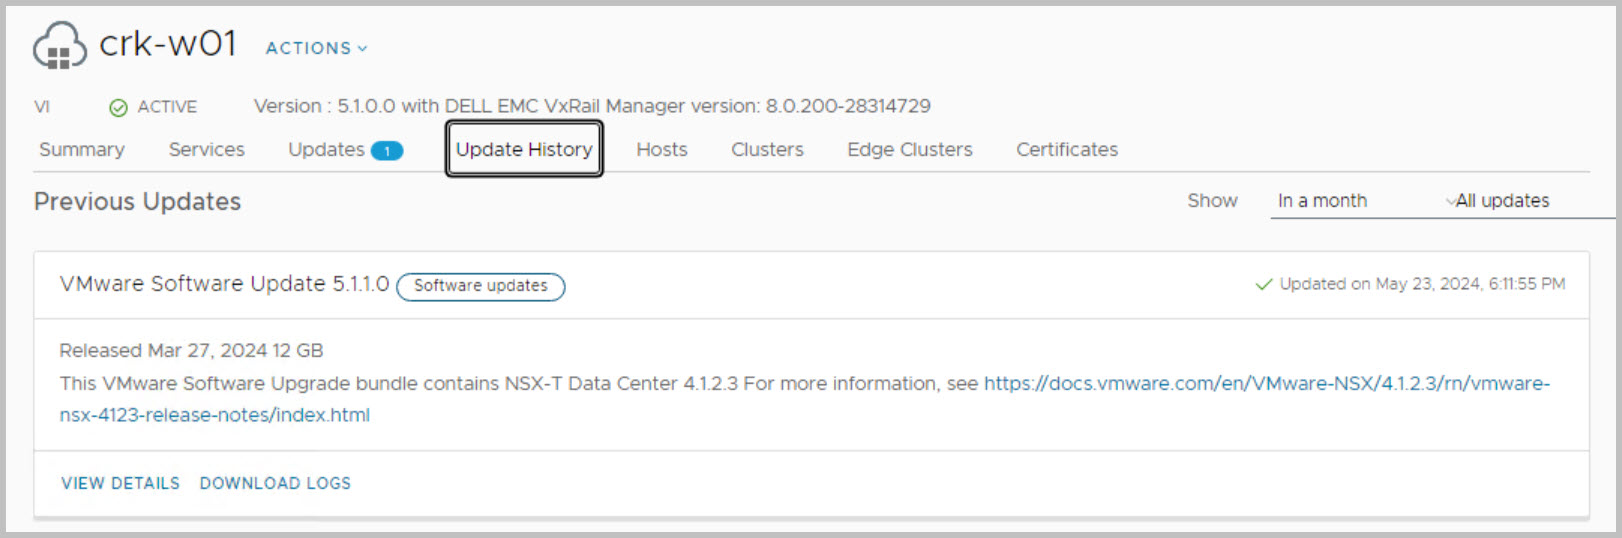This screenshot has height=538, width=1622.
Task: View the Edge Clusters tab
Action: (x=909, y=150)
